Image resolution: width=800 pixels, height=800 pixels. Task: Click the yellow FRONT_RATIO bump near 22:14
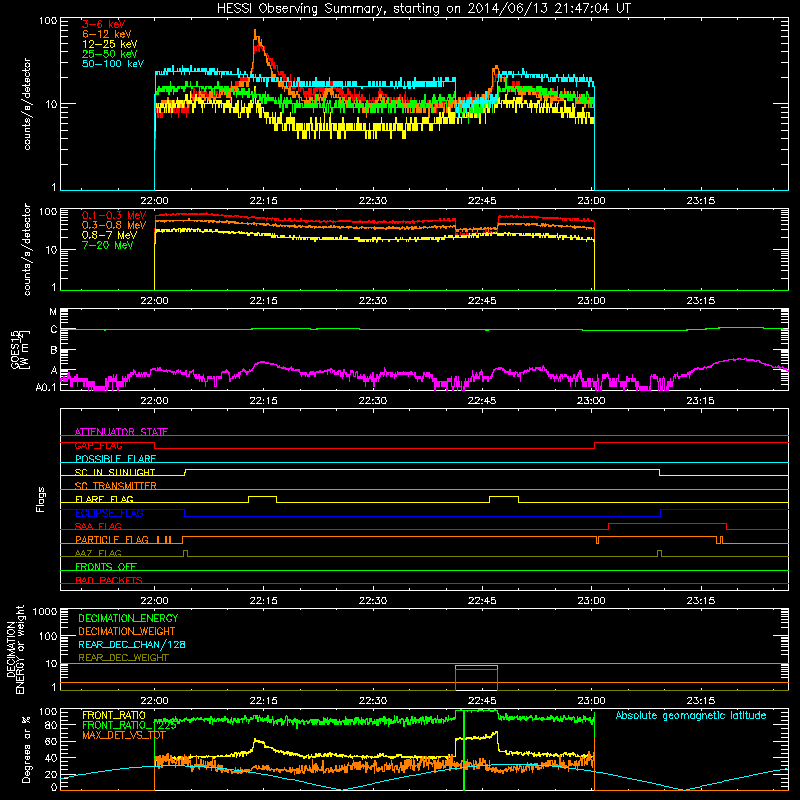pyautogui.click(x=258, y=742)
